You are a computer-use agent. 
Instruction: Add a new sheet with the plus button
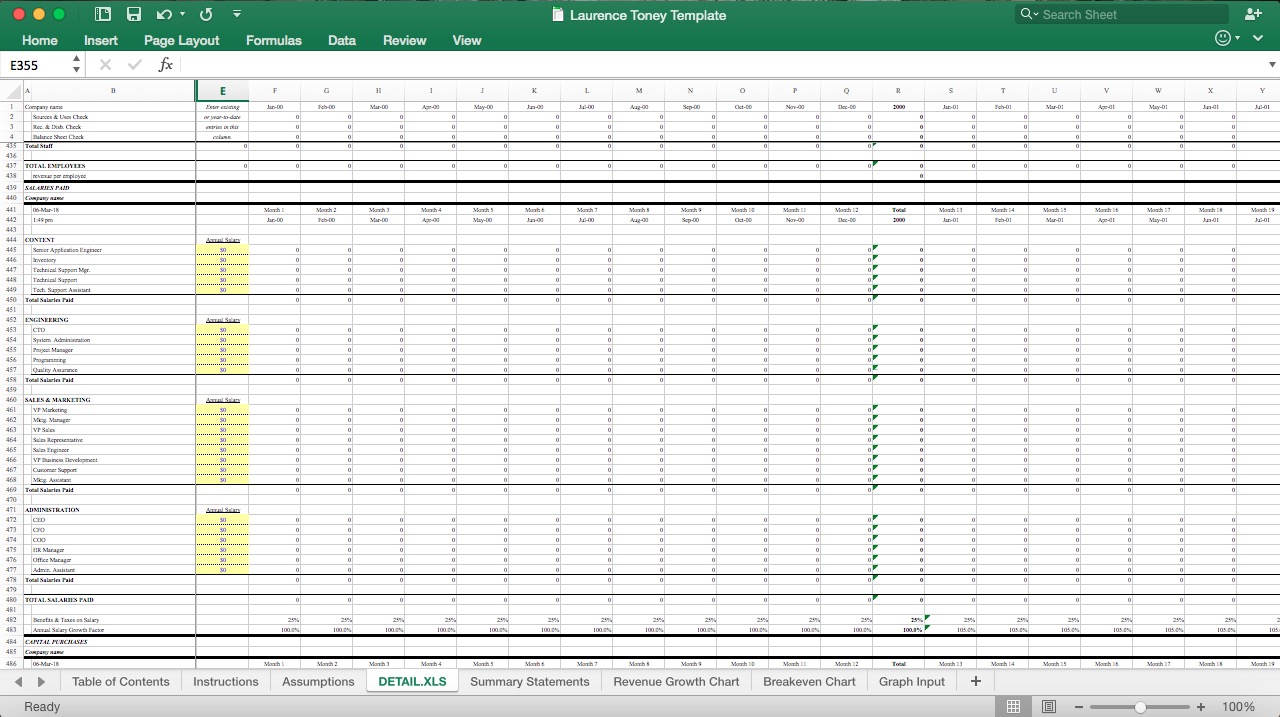click(x=974, y=681)
